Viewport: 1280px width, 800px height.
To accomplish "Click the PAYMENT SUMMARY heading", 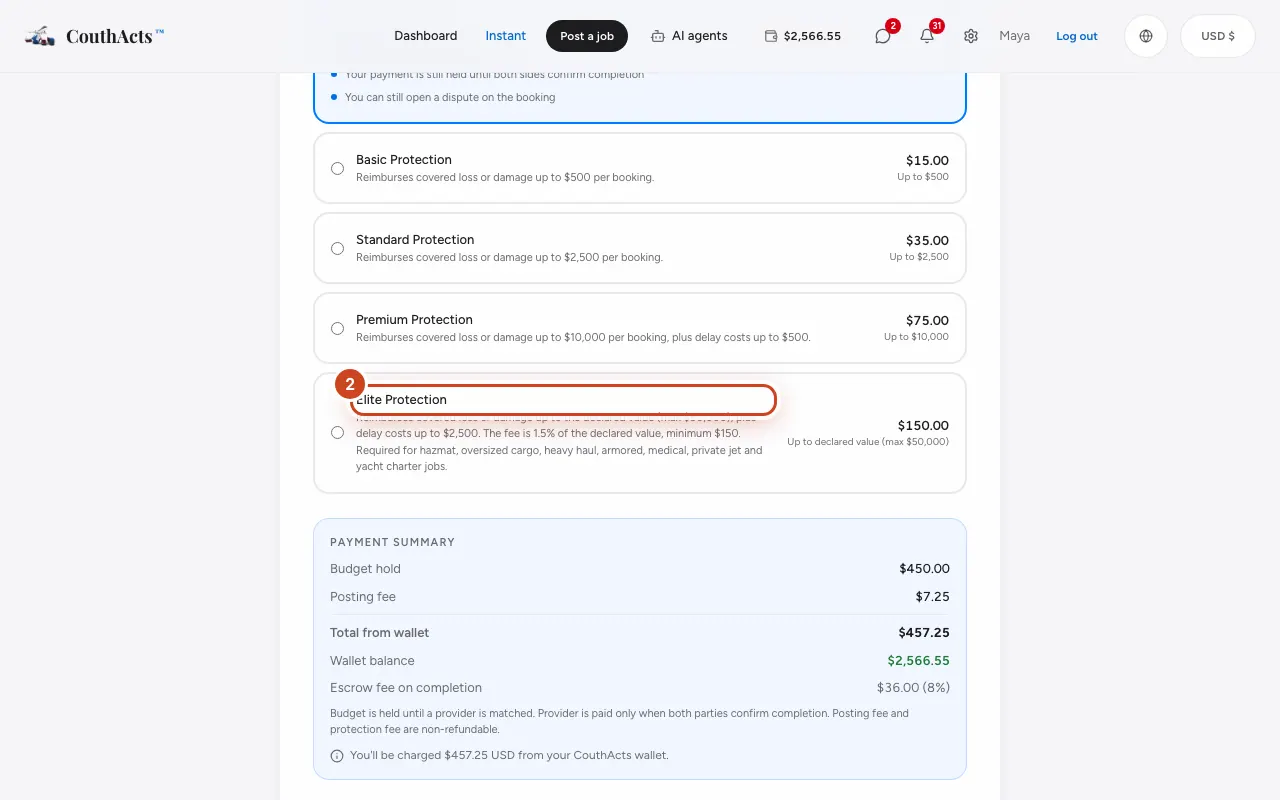I will [x=392, y=542].
